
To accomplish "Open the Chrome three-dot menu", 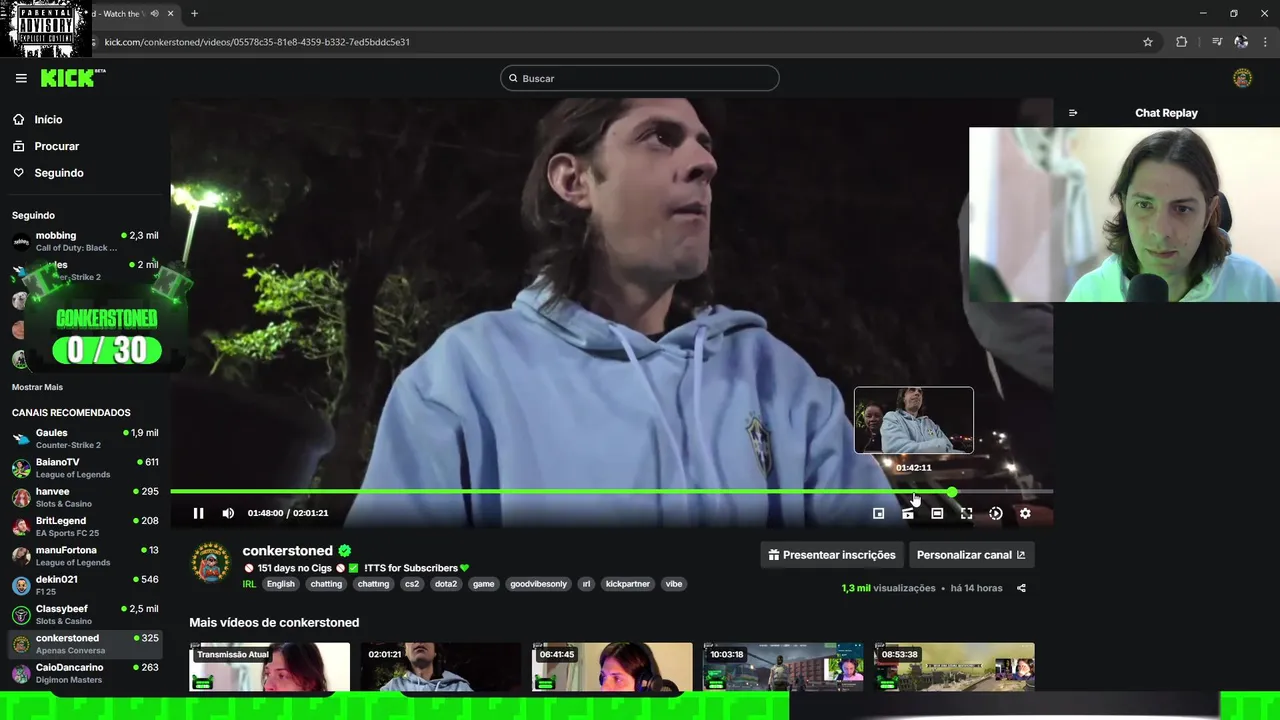I will click(1266, 42).
